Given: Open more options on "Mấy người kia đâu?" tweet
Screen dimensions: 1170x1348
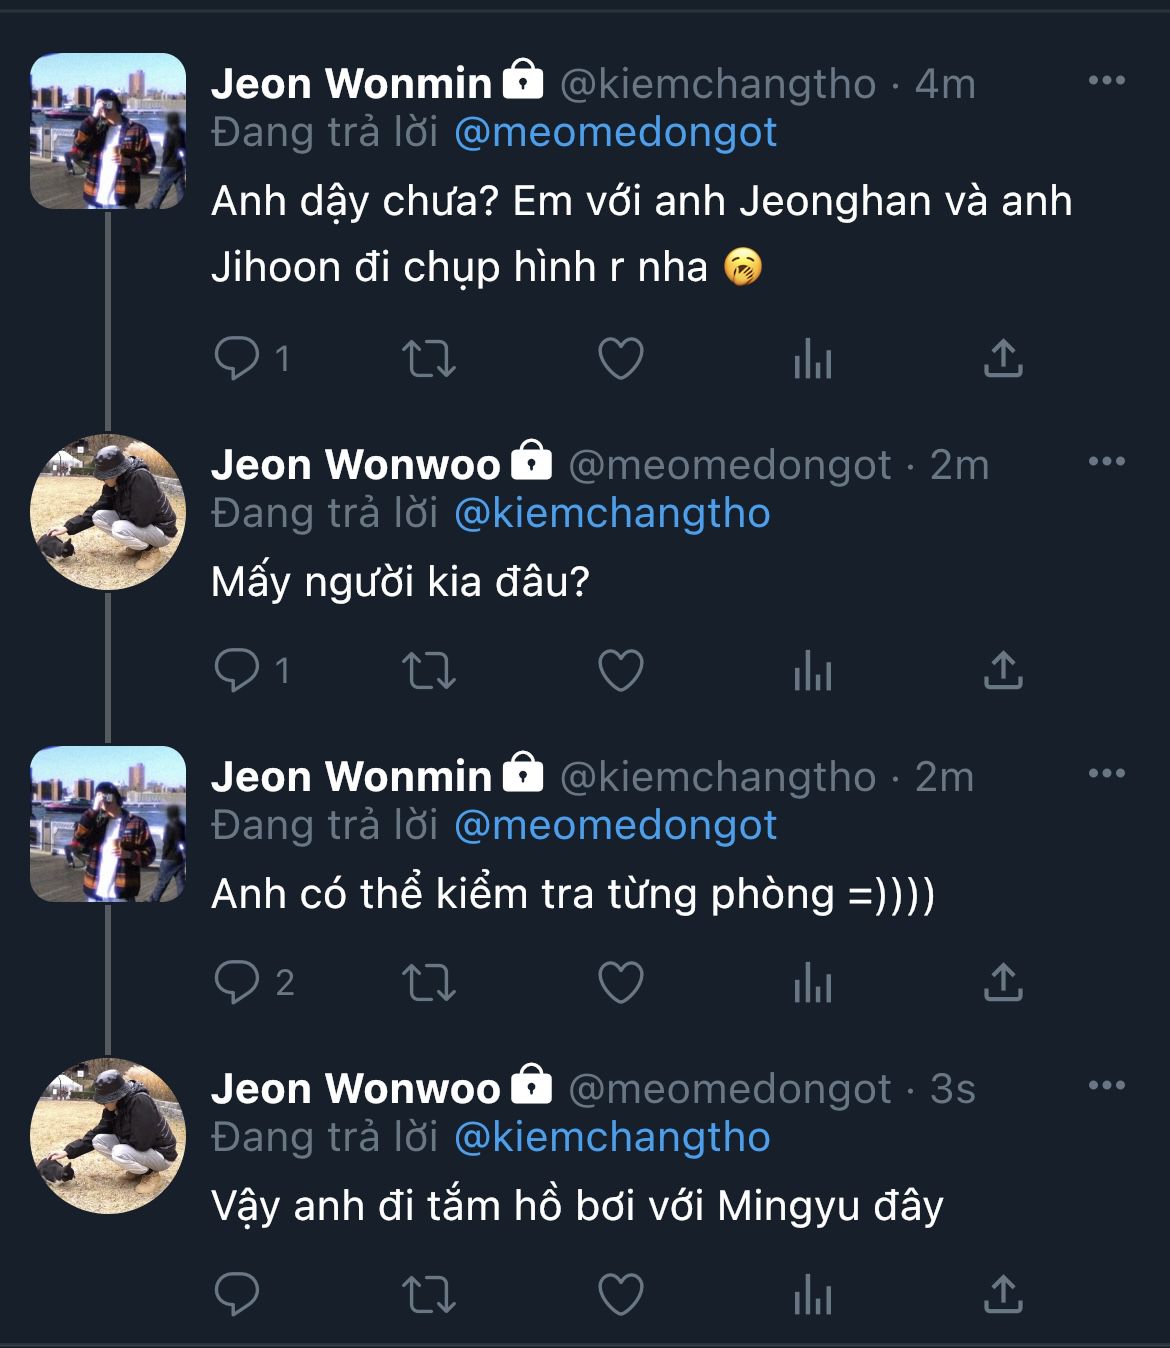Looking at the screenshot, I should 1106,462.
